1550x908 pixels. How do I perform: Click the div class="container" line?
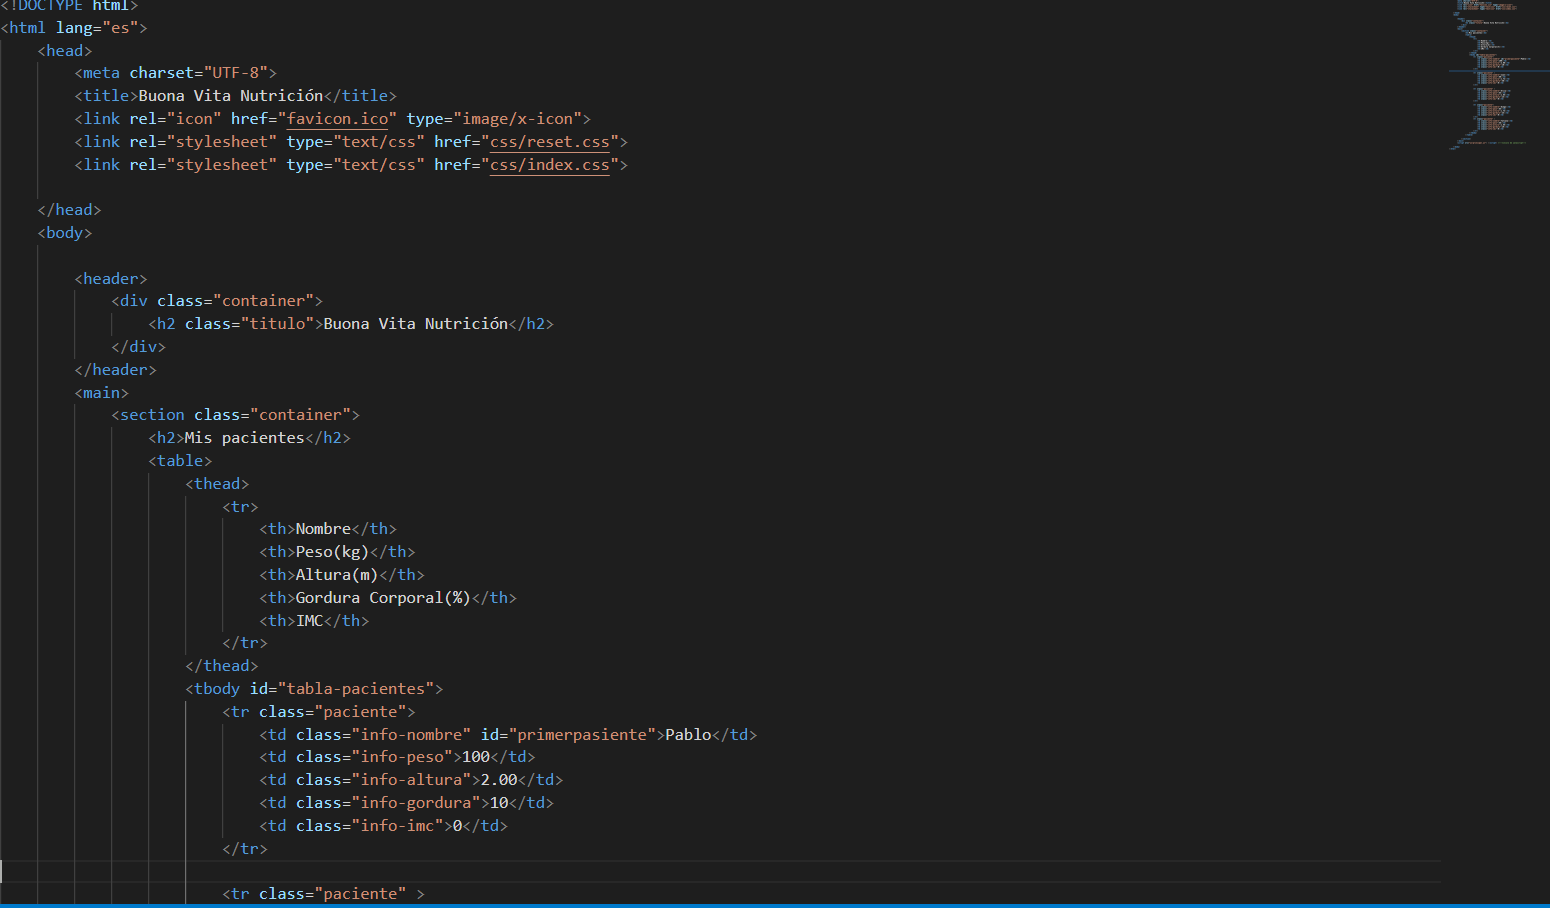(x=217, y=301)
